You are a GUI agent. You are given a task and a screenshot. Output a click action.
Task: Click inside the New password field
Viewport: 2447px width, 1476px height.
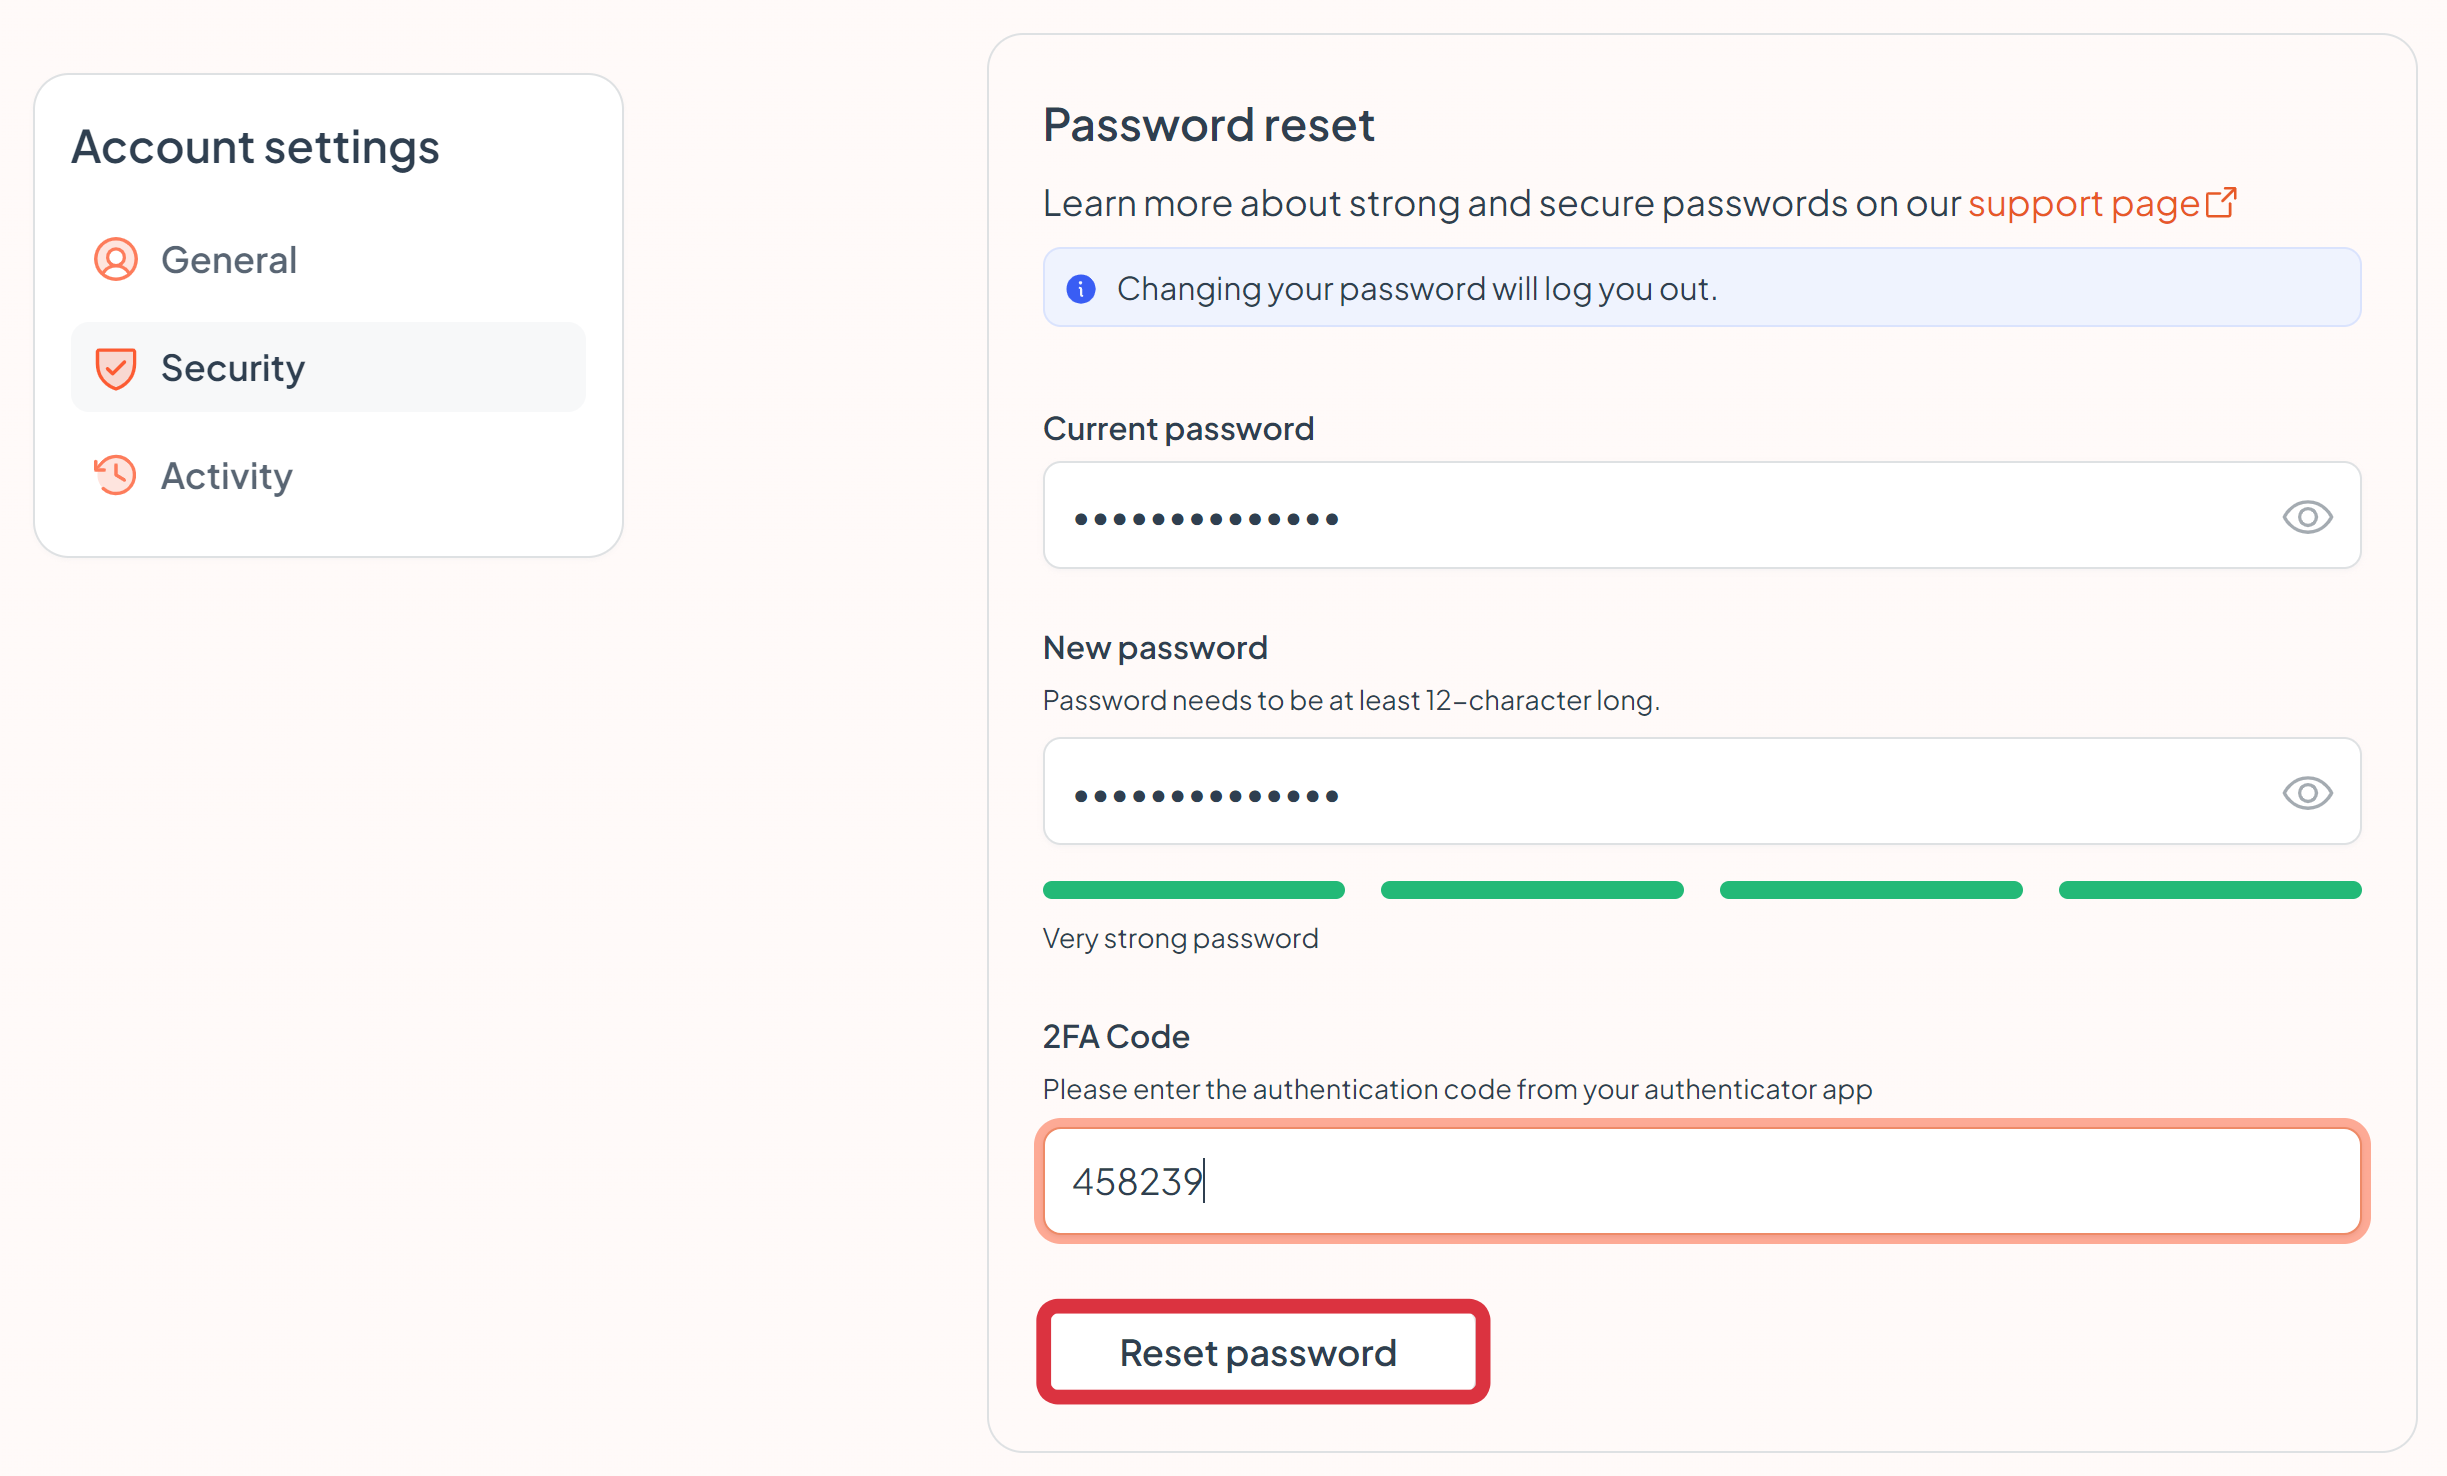[1702, 792]
